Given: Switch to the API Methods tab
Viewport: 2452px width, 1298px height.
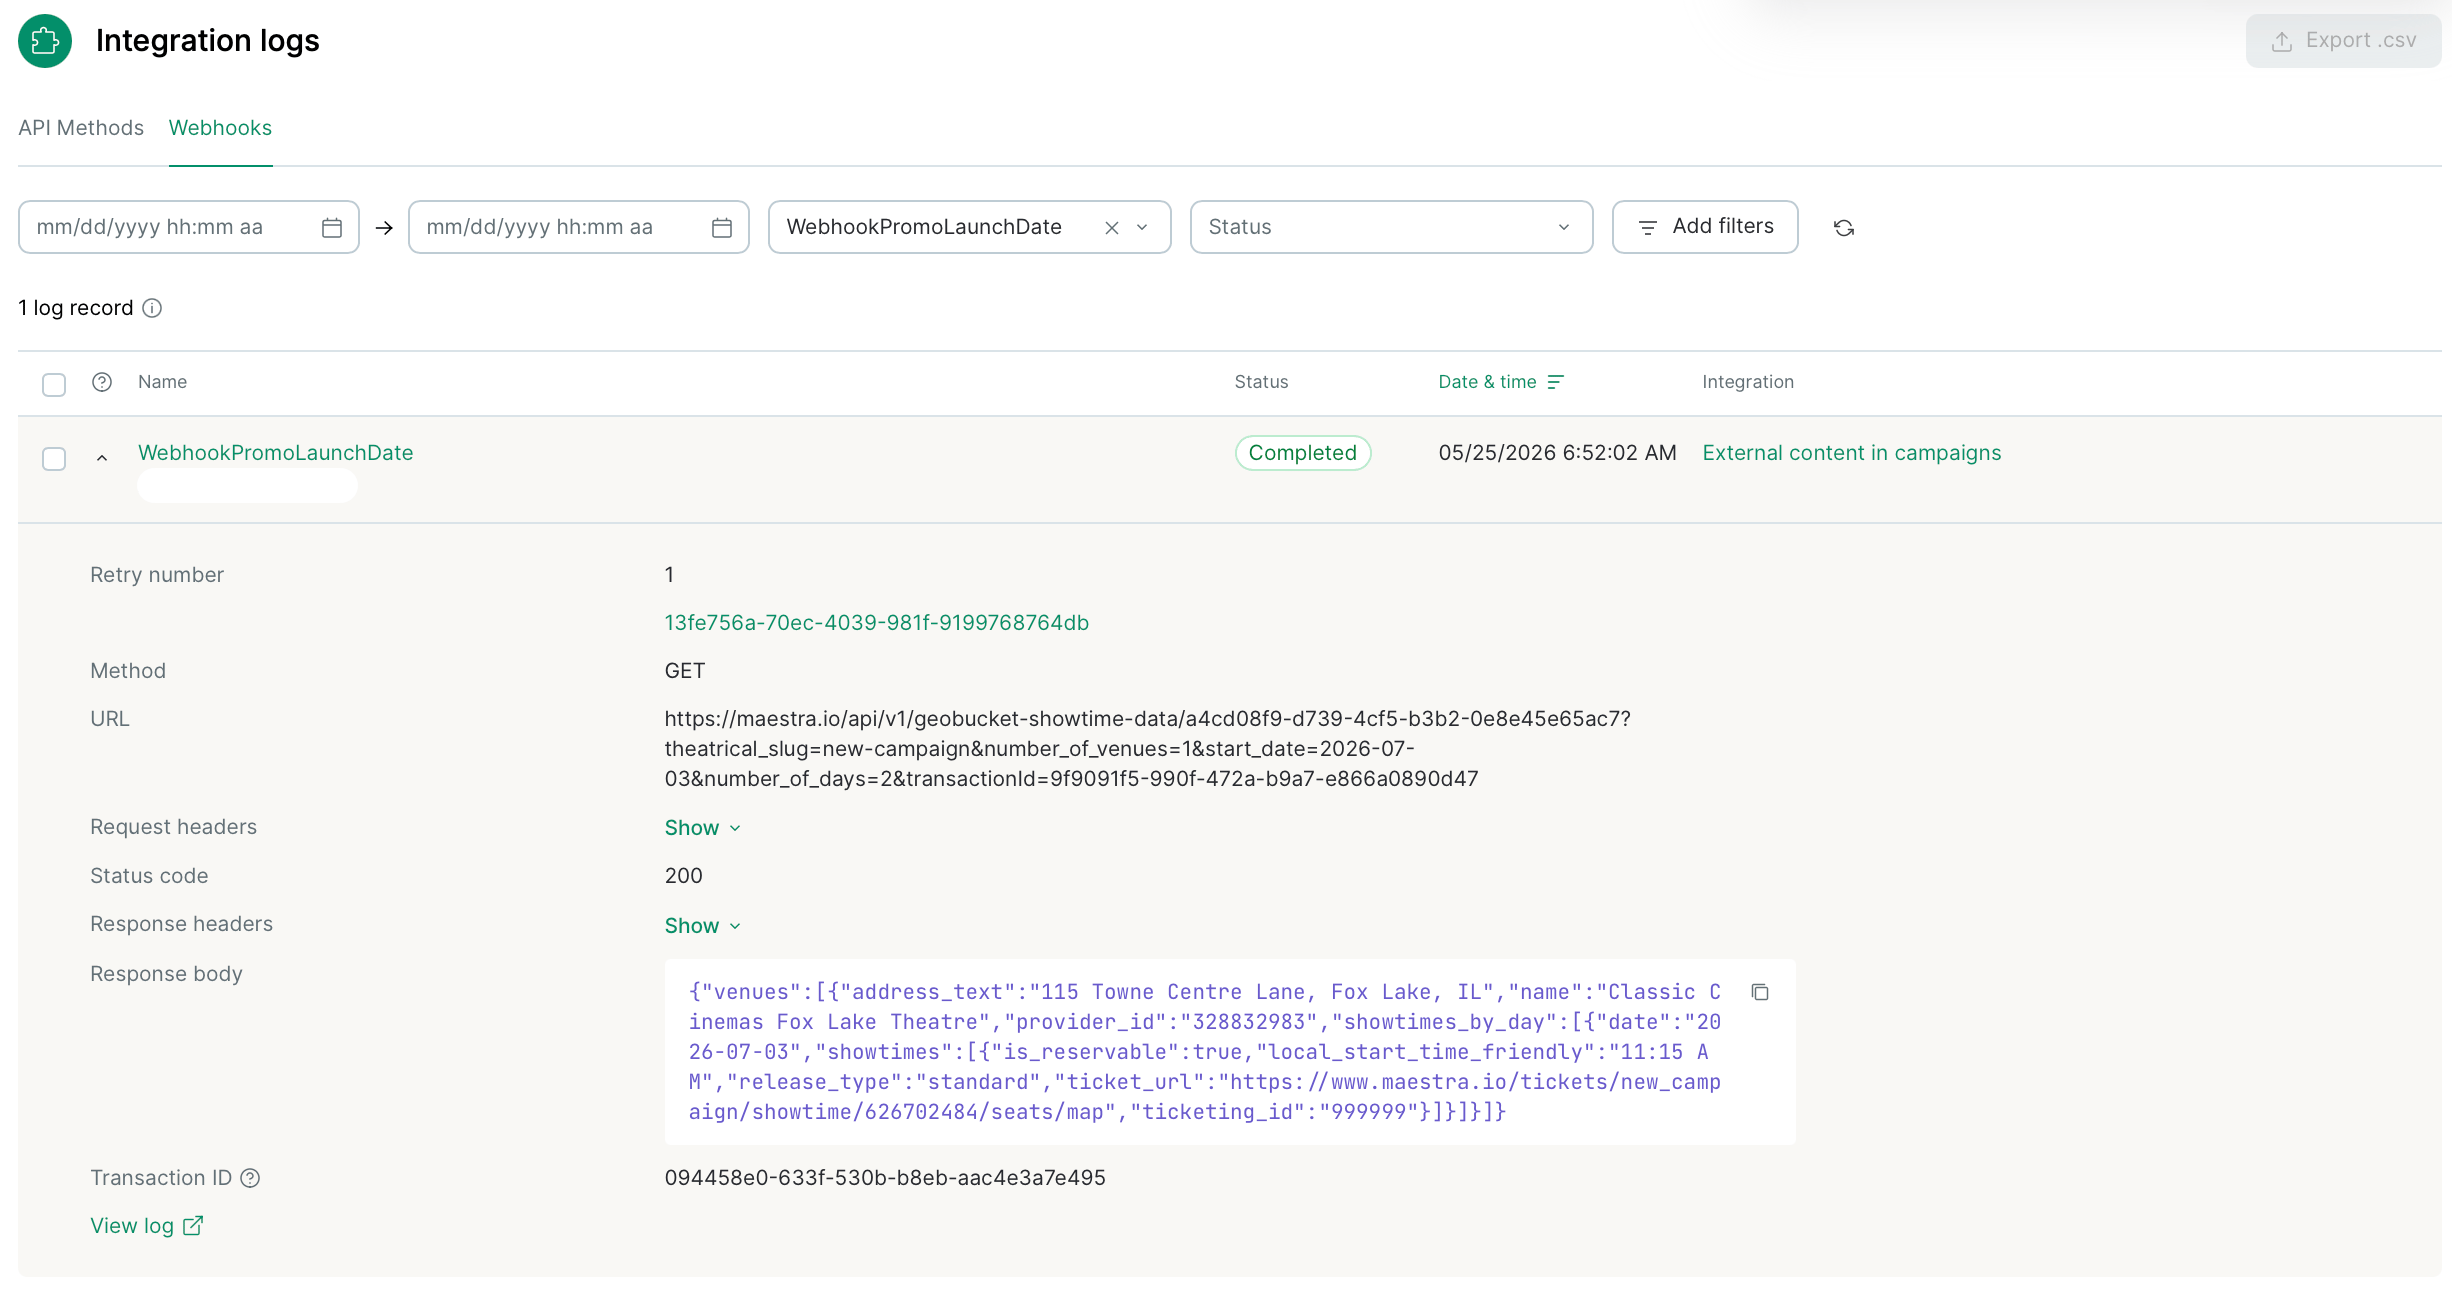Looking at the screenshot, I should [x=81, y=128].
